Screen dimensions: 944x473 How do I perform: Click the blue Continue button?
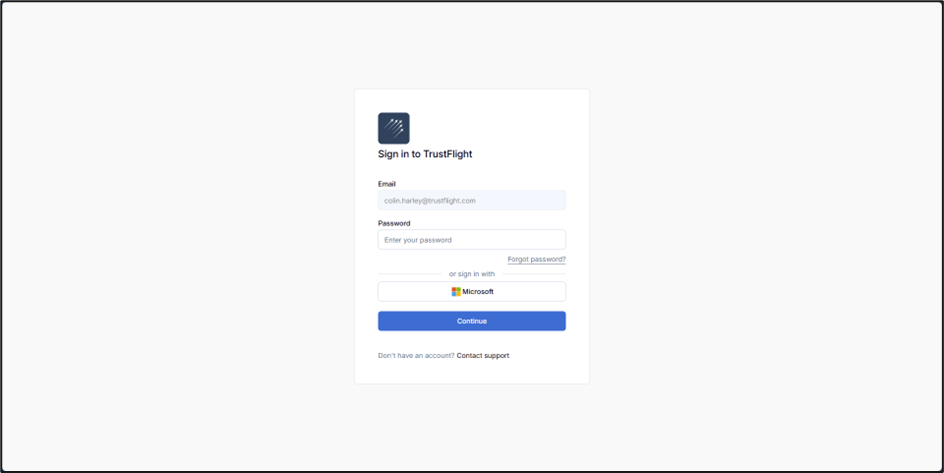(x=472, y=321)
